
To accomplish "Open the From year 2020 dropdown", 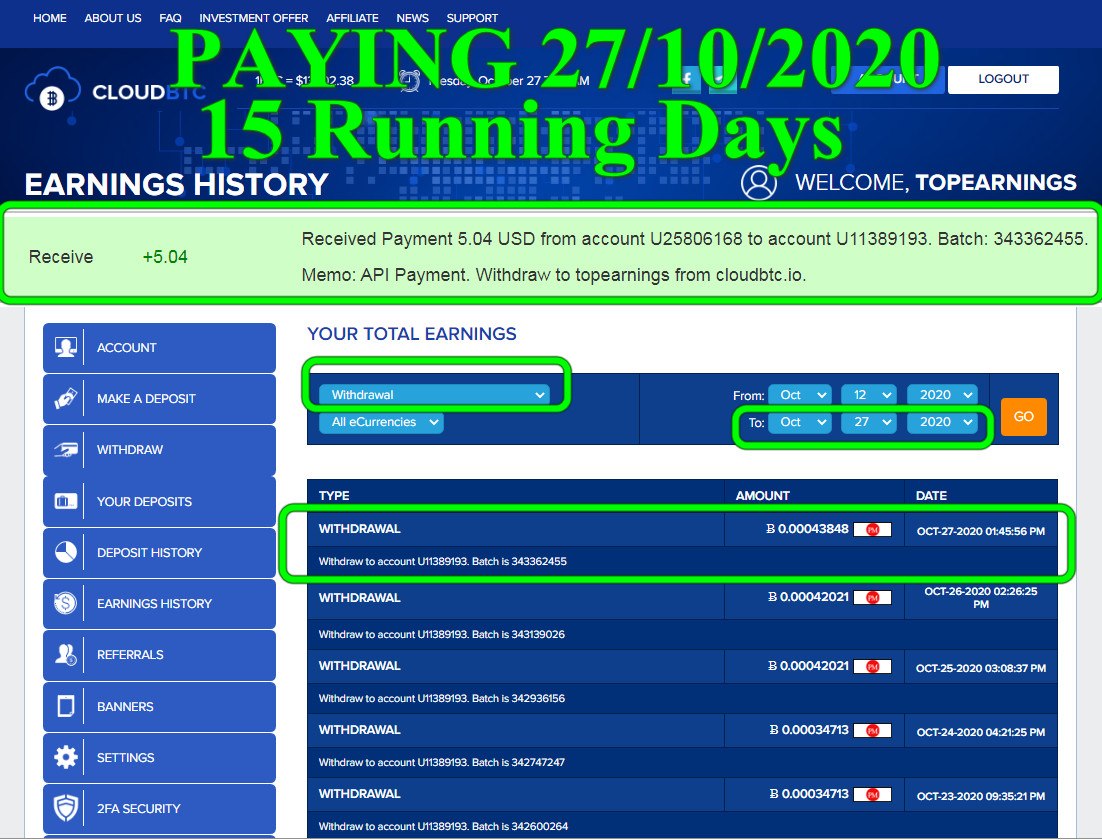I will point(942,395).
